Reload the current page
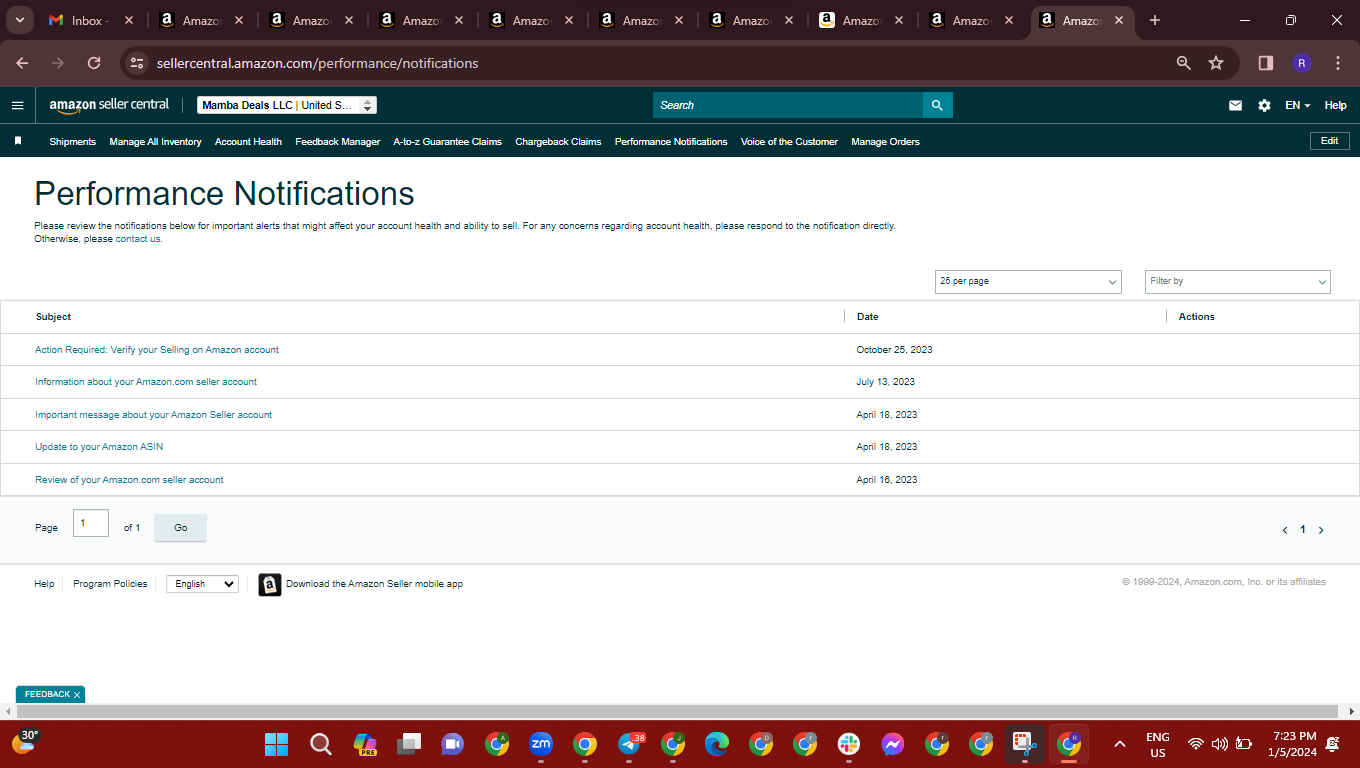 [x=94, y=63]
